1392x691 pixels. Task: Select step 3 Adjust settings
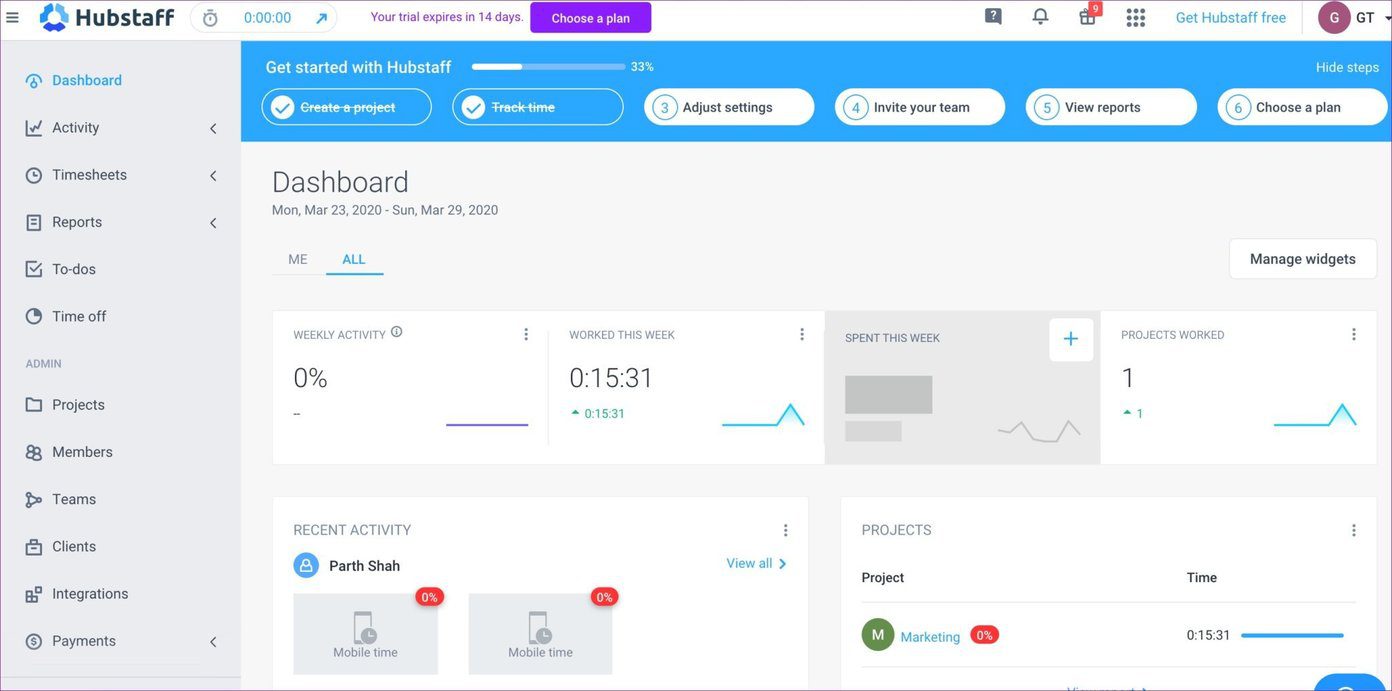[729, 107]
